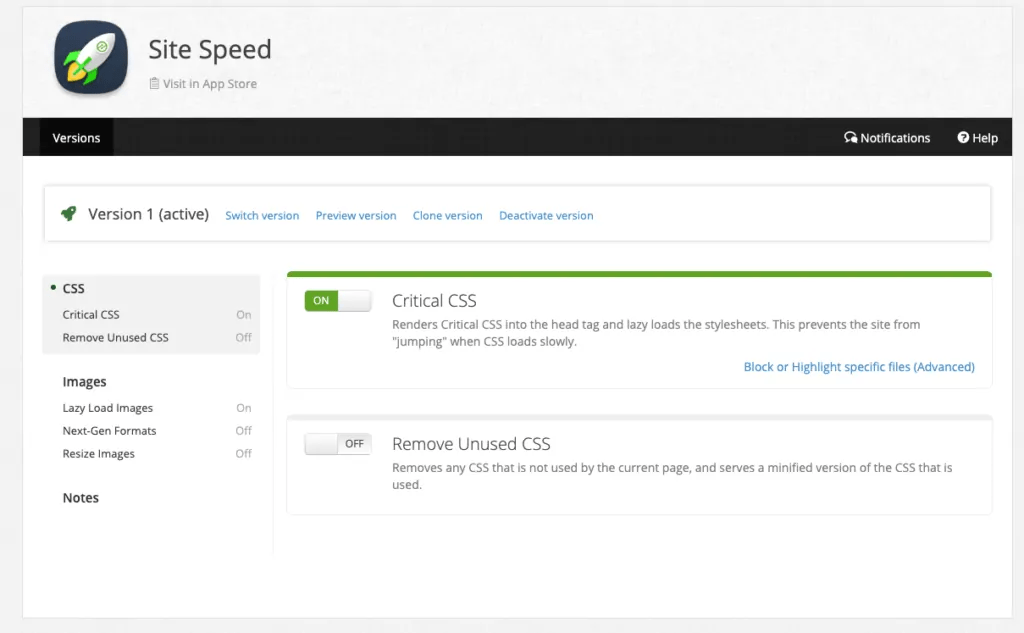This screenshot has width=1024, height=633.
Task: Click the Site Speed page title
Action: [210, 50]
